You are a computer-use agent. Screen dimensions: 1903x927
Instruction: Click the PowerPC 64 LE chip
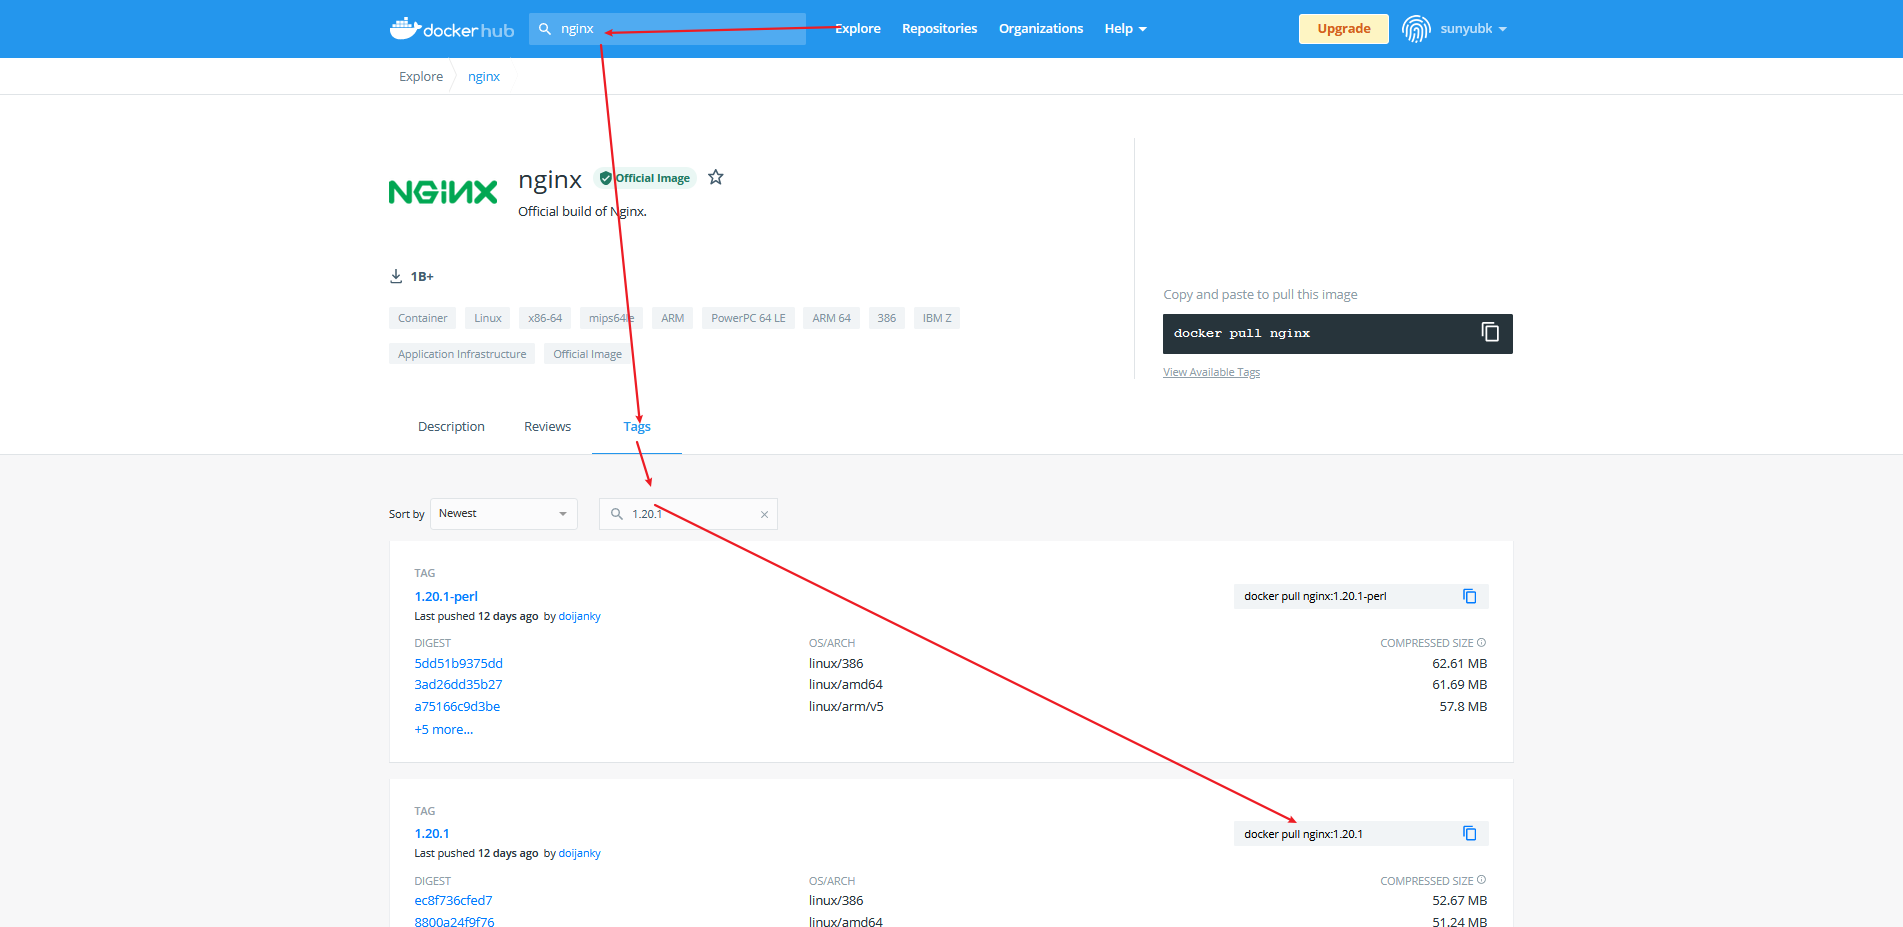(x=748, y=318)
